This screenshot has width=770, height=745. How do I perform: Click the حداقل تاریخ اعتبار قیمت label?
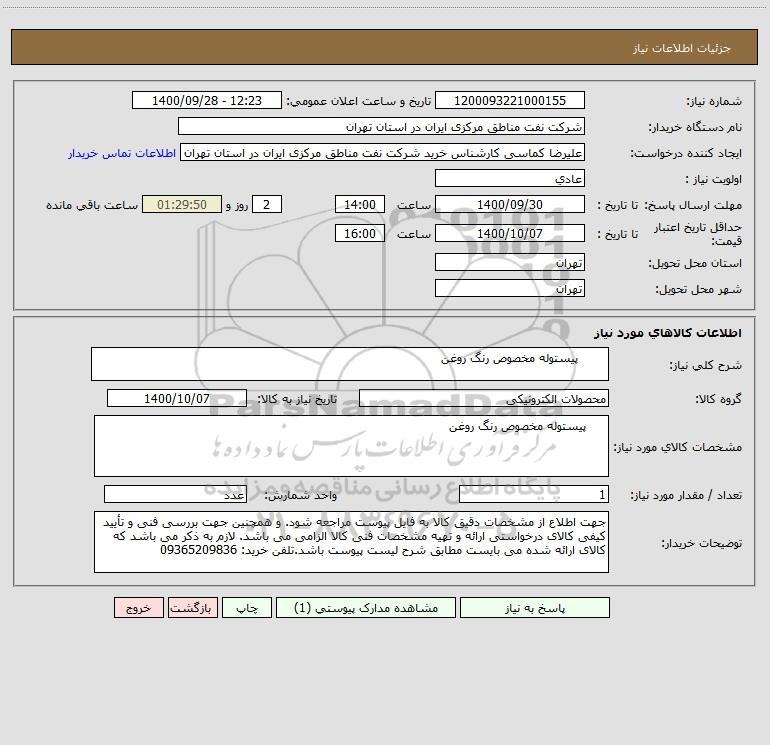[698, 234]
